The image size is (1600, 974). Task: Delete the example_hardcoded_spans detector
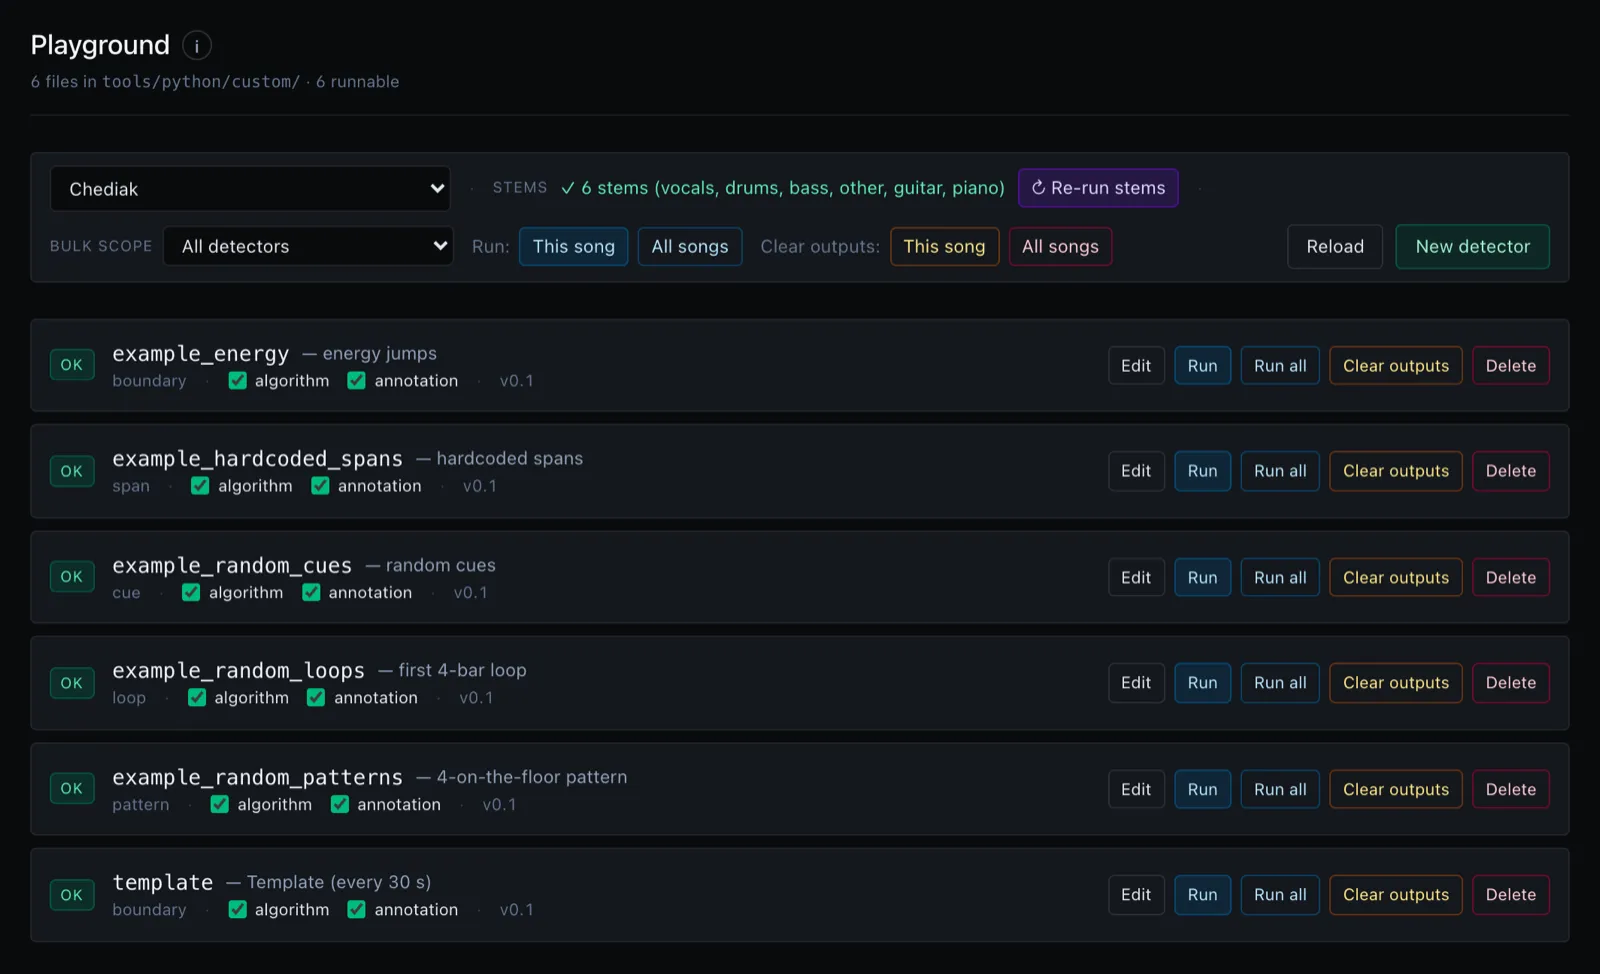pyautogui.click(x=1511, y=471)
